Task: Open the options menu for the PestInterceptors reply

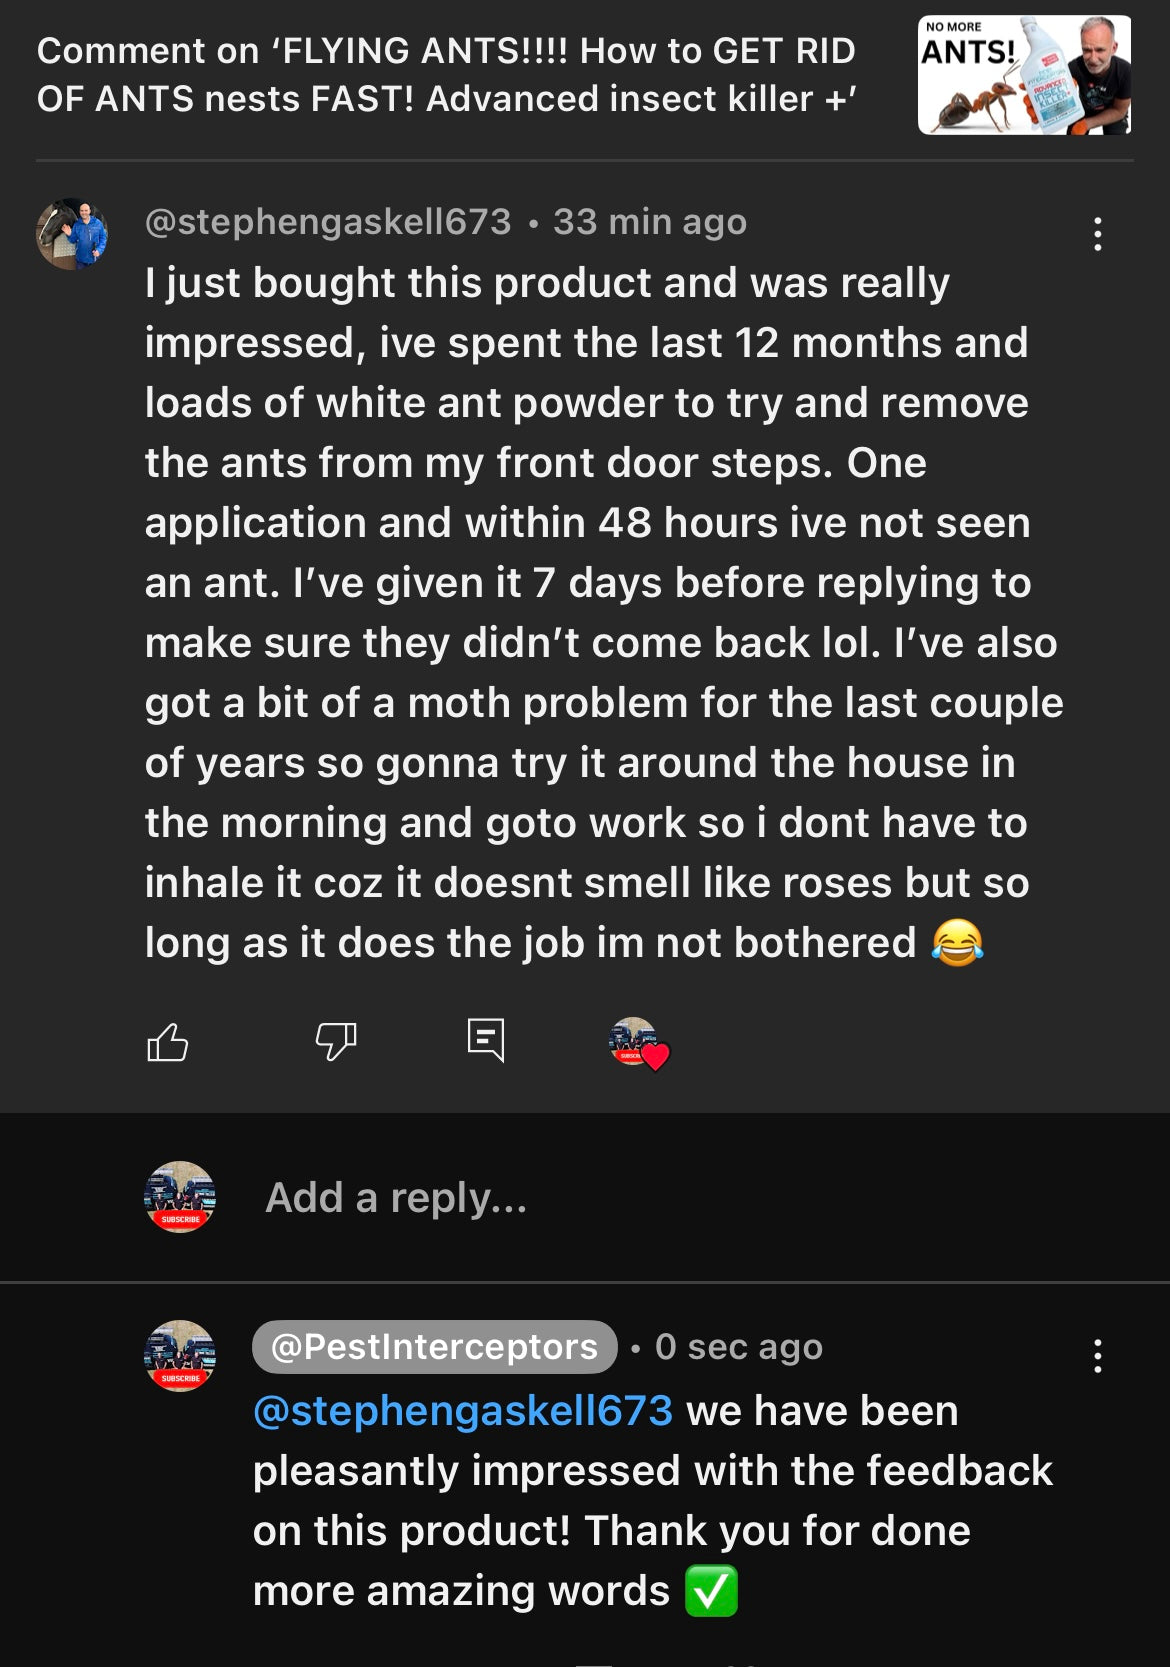Action: (1098, 1356)
